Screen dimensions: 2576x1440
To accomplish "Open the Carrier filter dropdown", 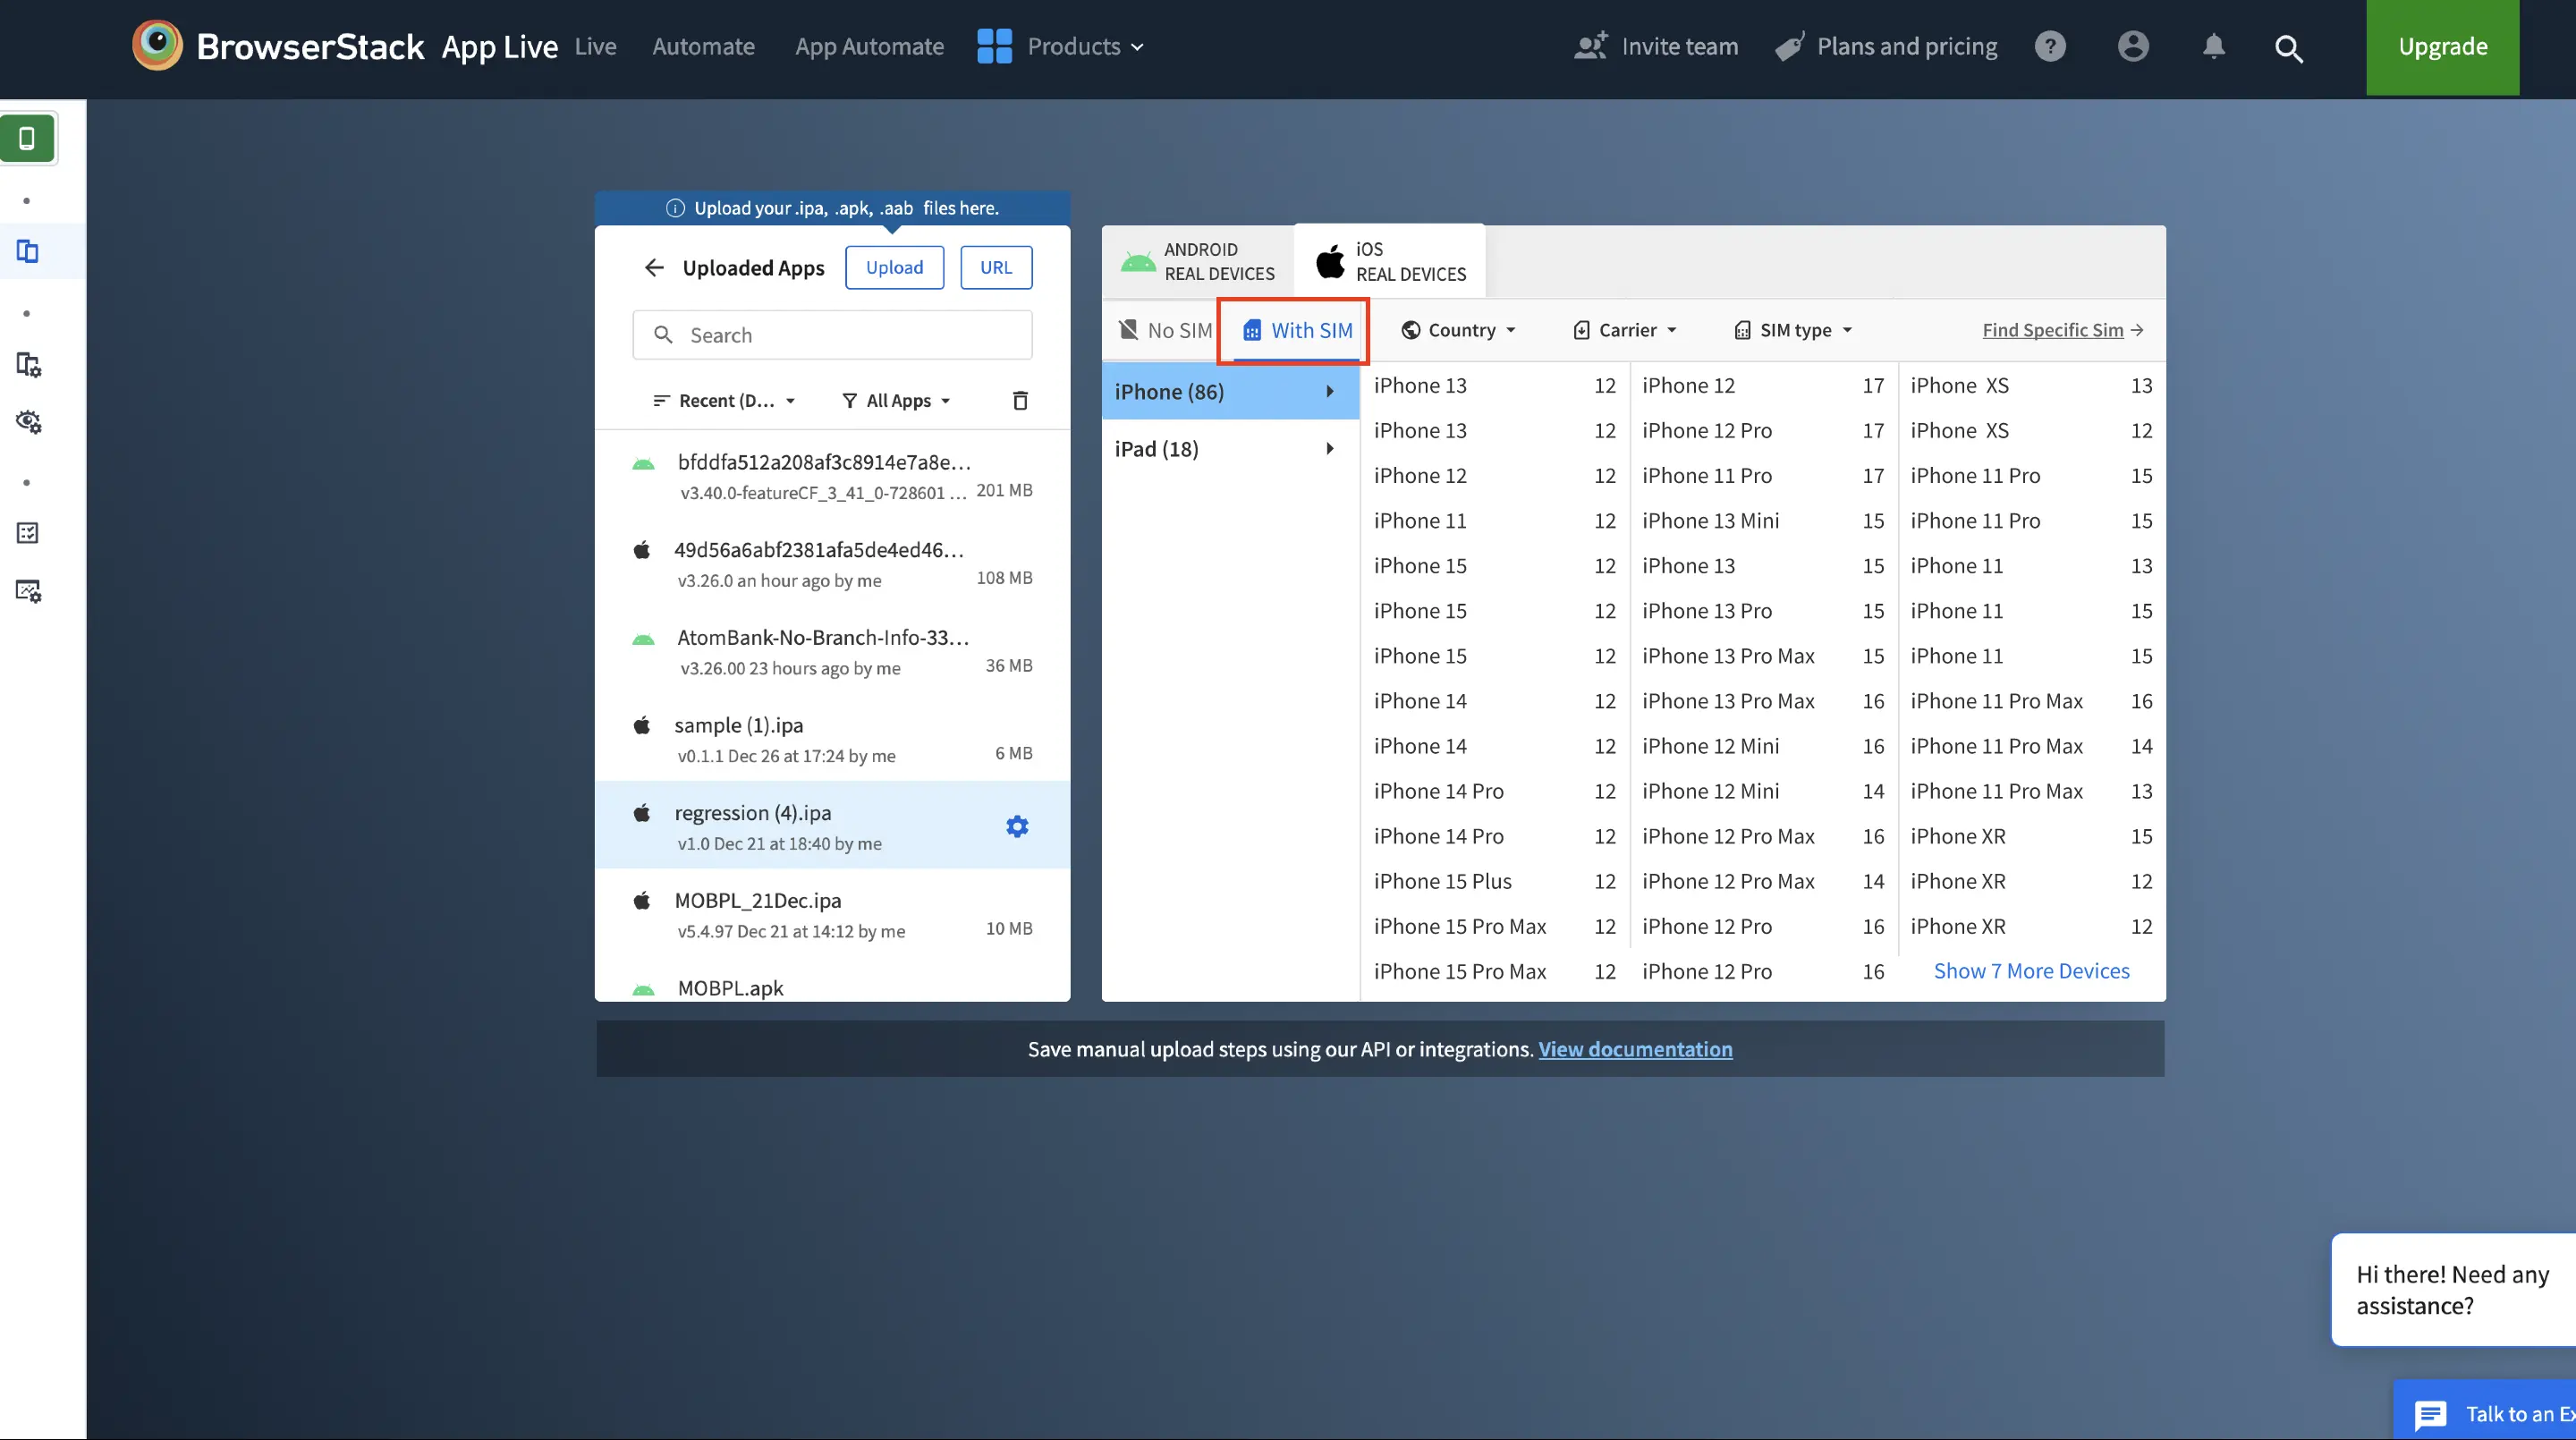I will click(1625, 330).
